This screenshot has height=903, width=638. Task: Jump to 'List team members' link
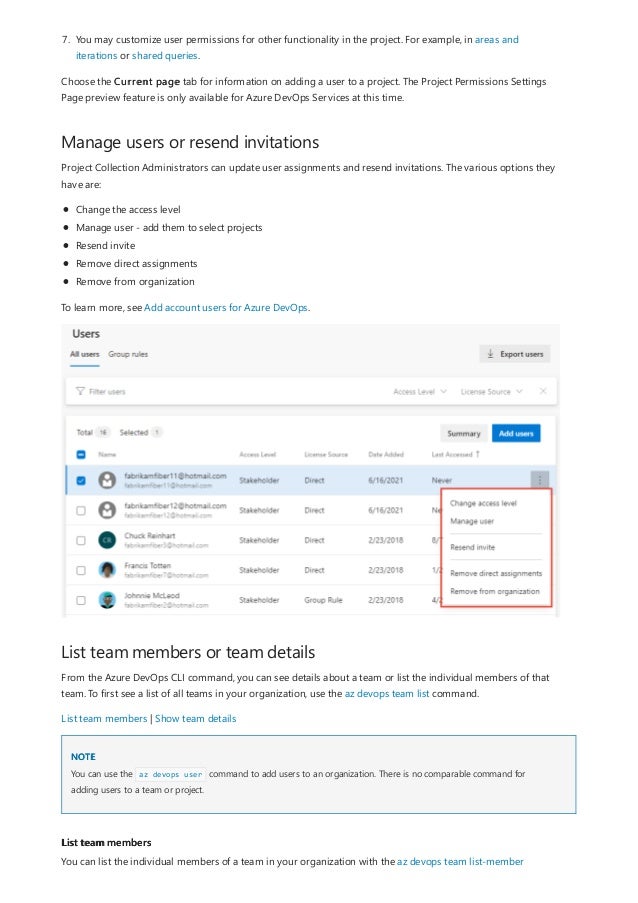(104, 719)
